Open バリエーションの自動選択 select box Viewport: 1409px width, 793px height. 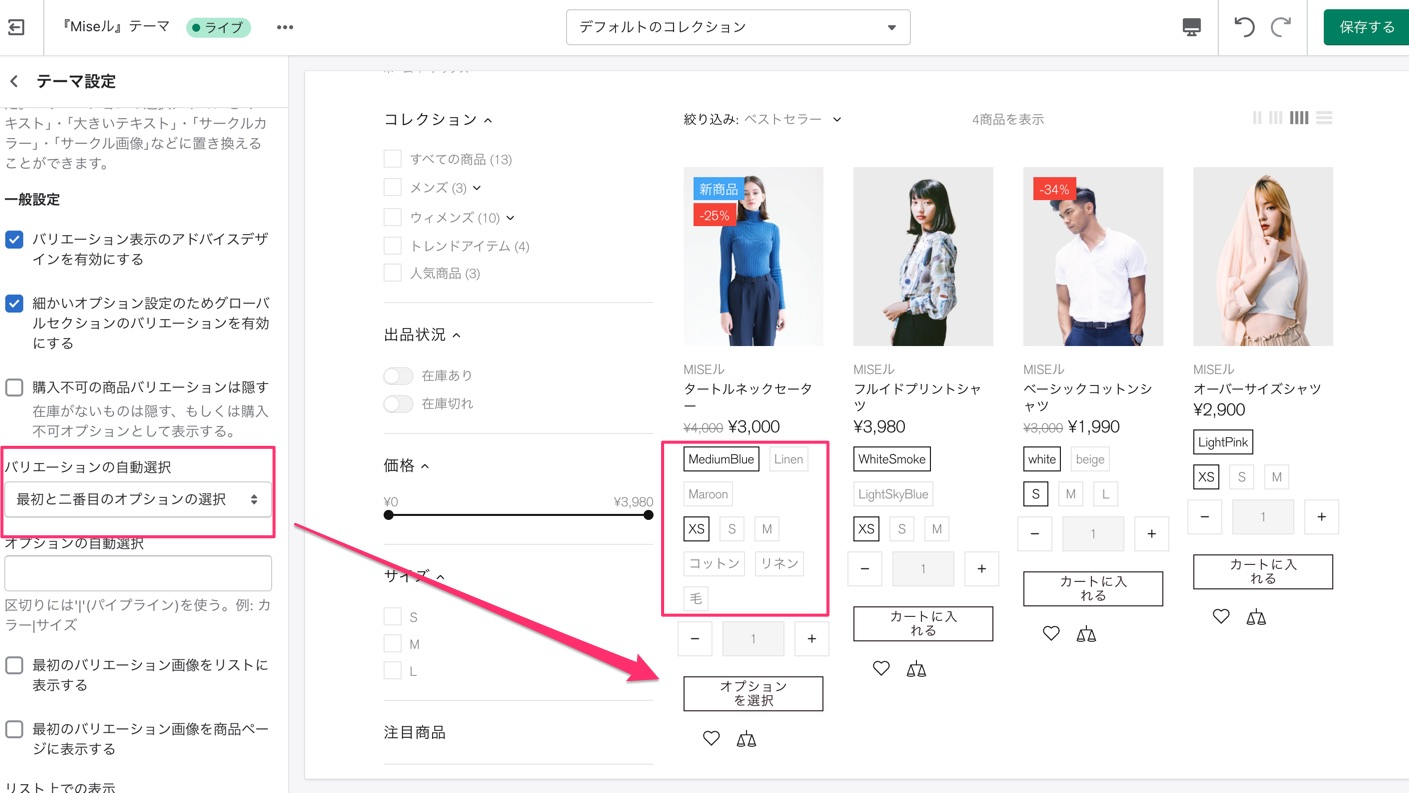[x=138, y=499]
